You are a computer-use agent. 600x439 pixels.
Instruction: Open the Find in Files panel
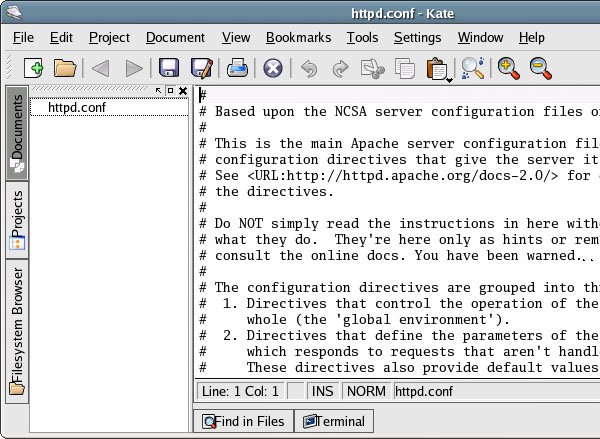coord(243,421)
